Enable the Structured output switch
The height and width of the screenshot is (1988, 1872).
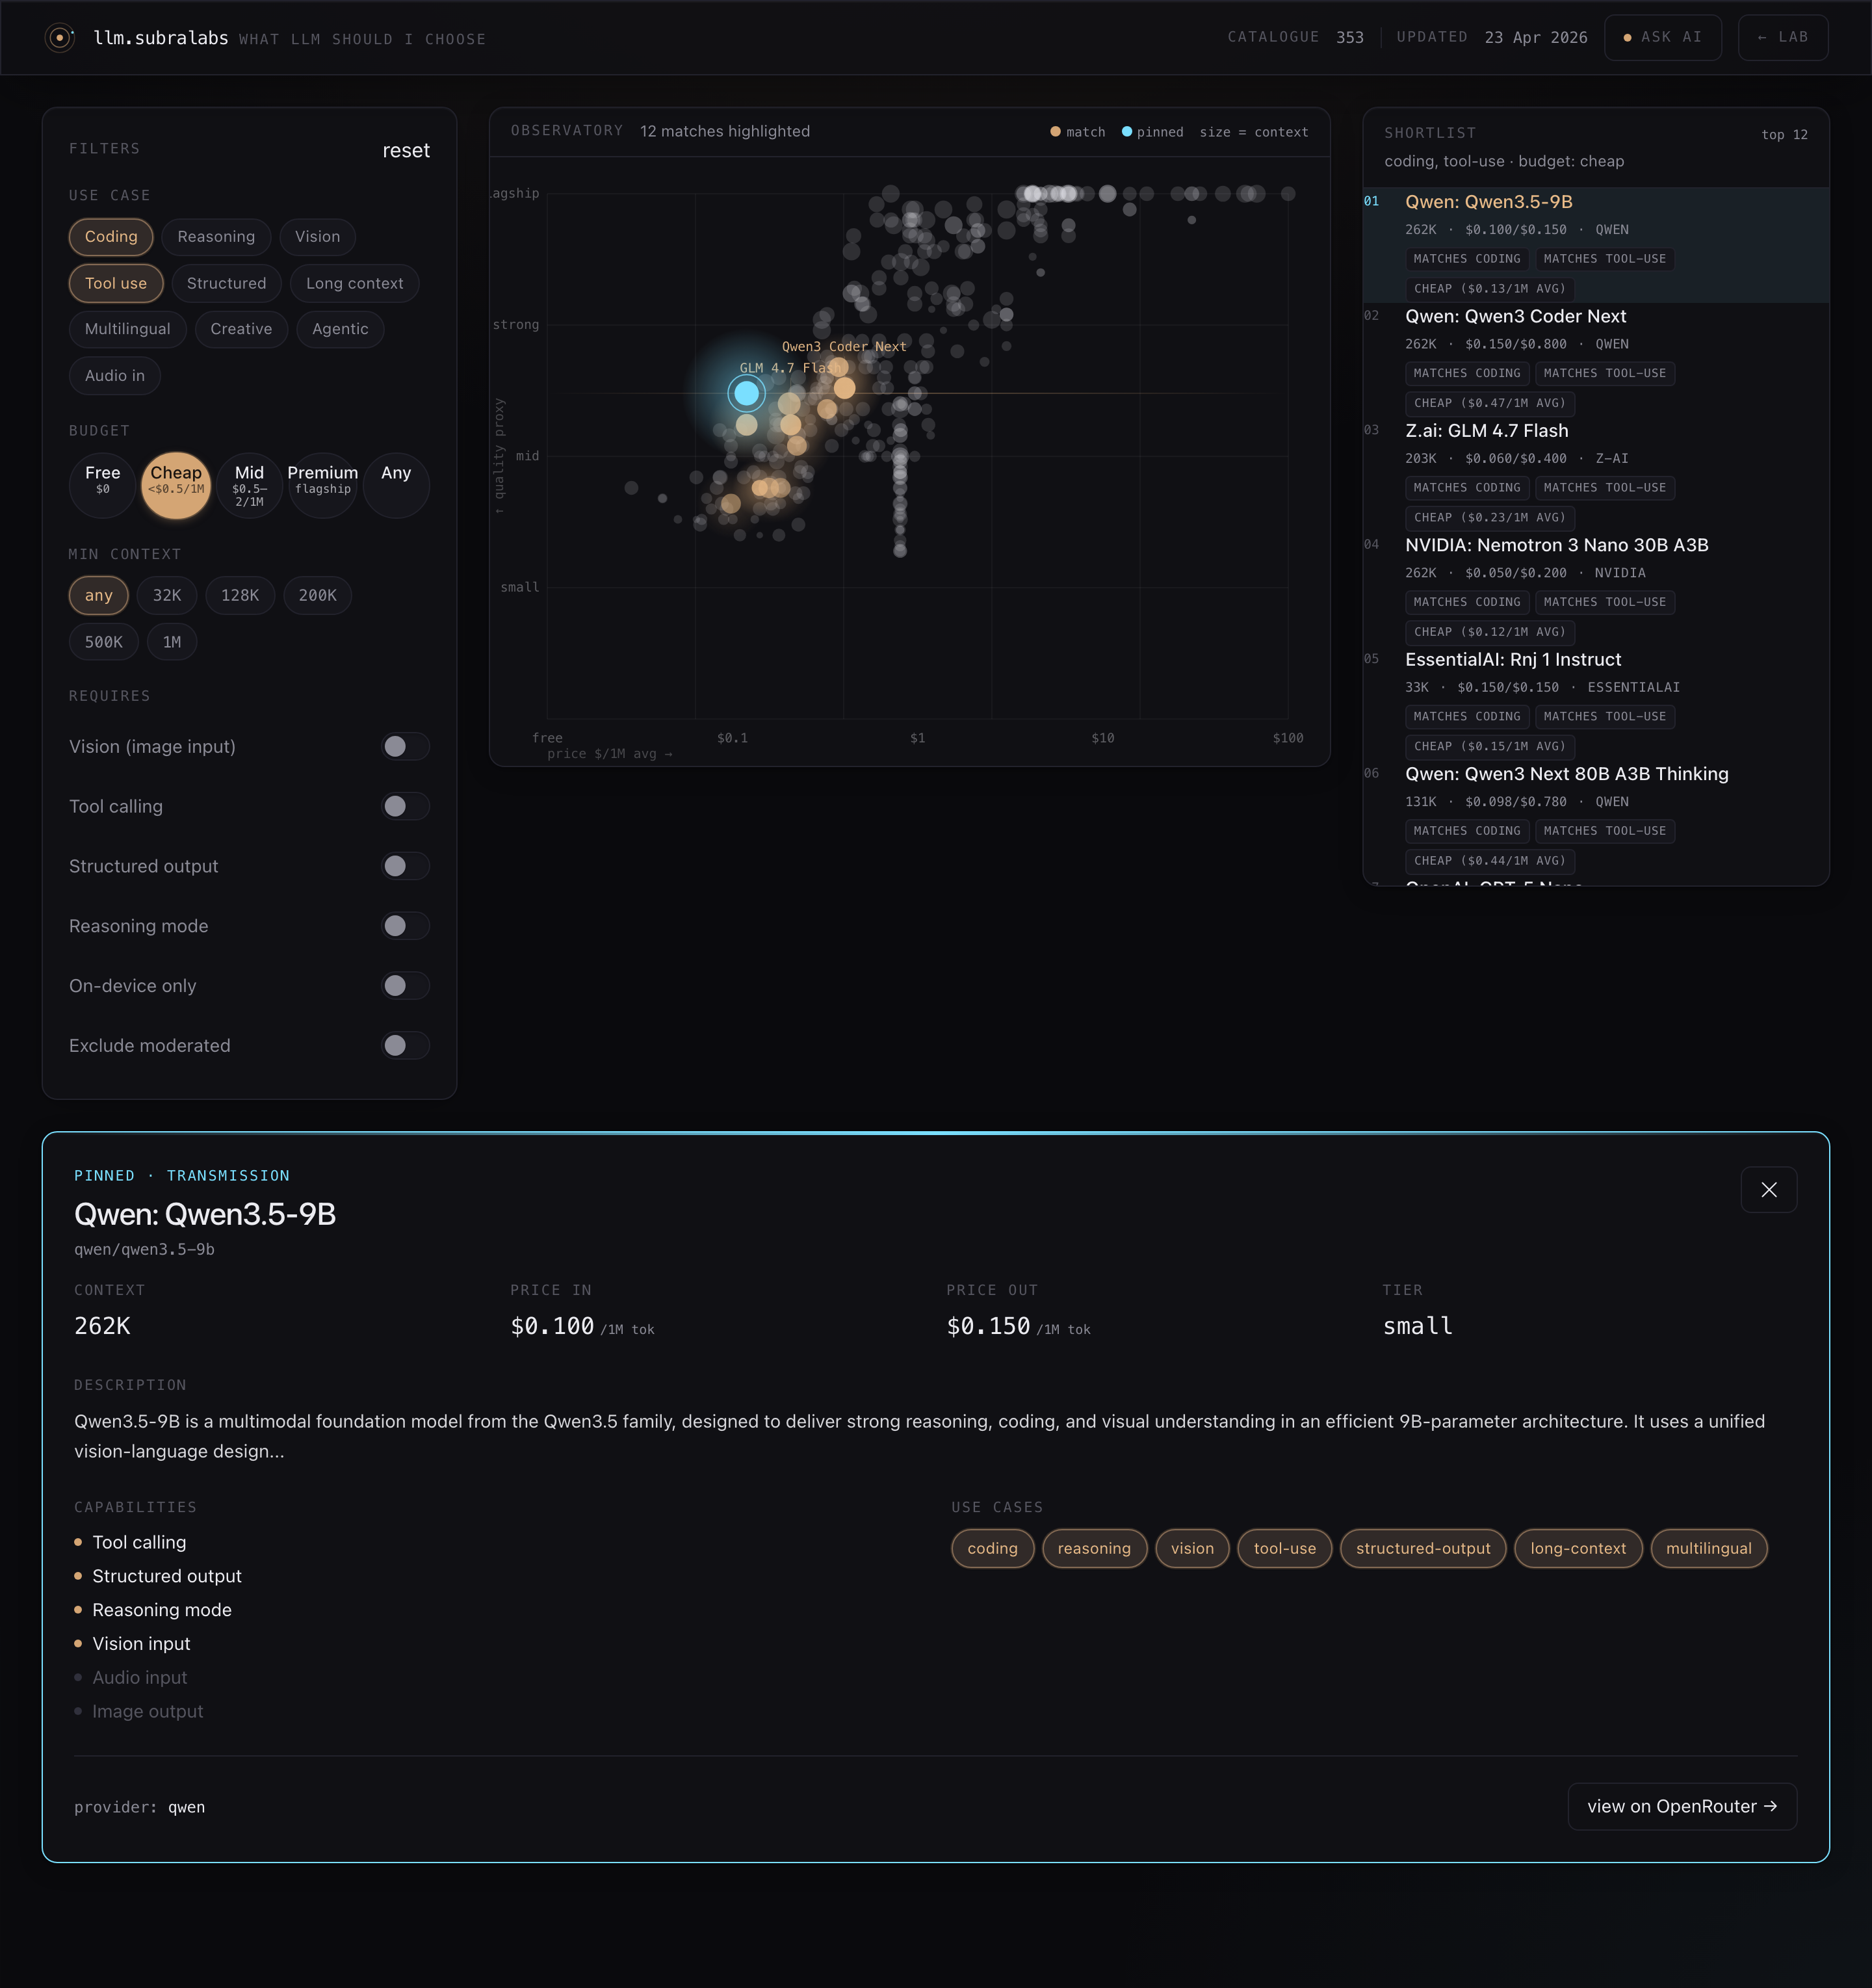tap(405, 866)
